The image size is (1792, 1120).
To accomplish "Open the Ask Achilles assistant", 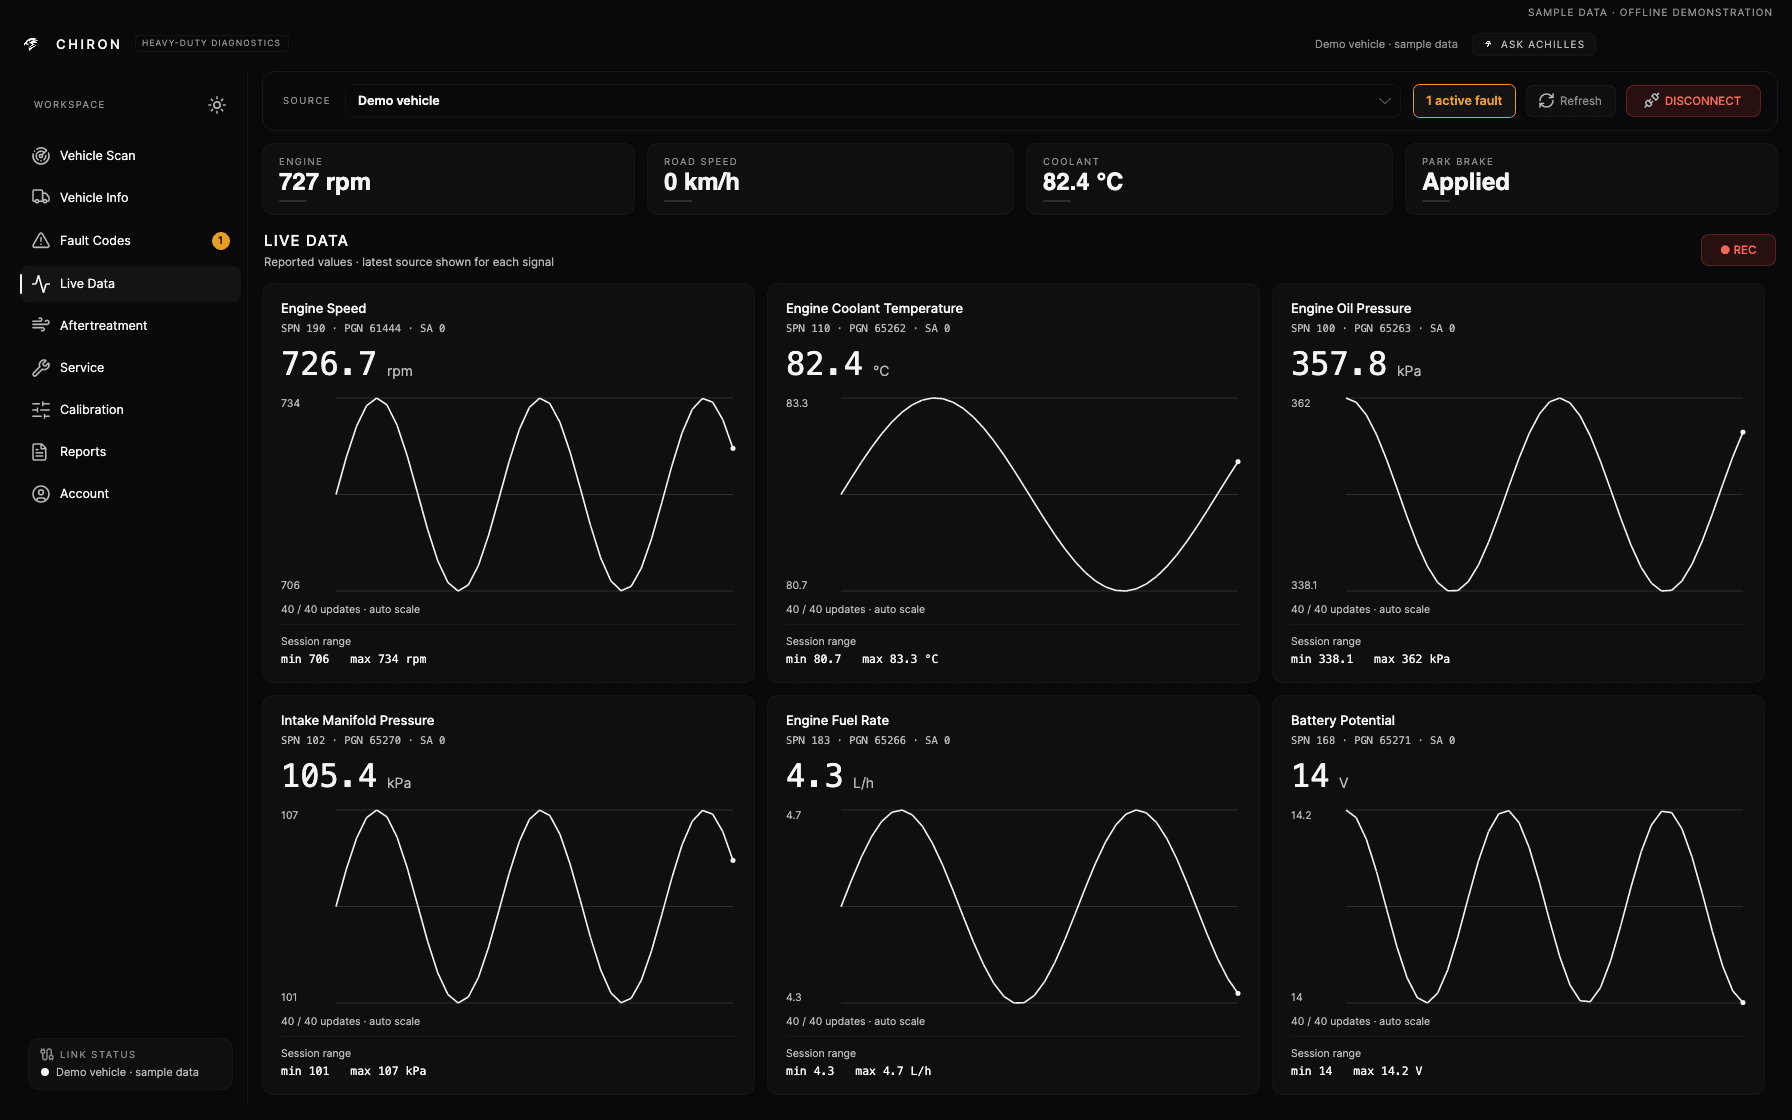I will pos(1534,44).
